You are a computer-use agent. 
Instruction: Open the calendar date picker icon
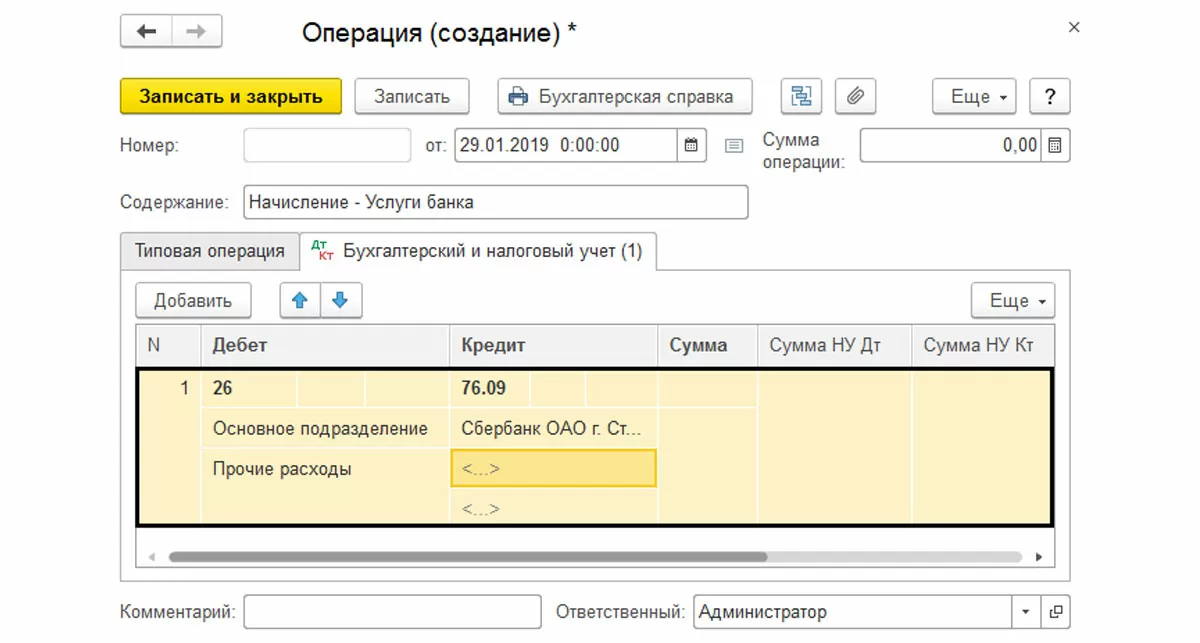coord(691,145)
